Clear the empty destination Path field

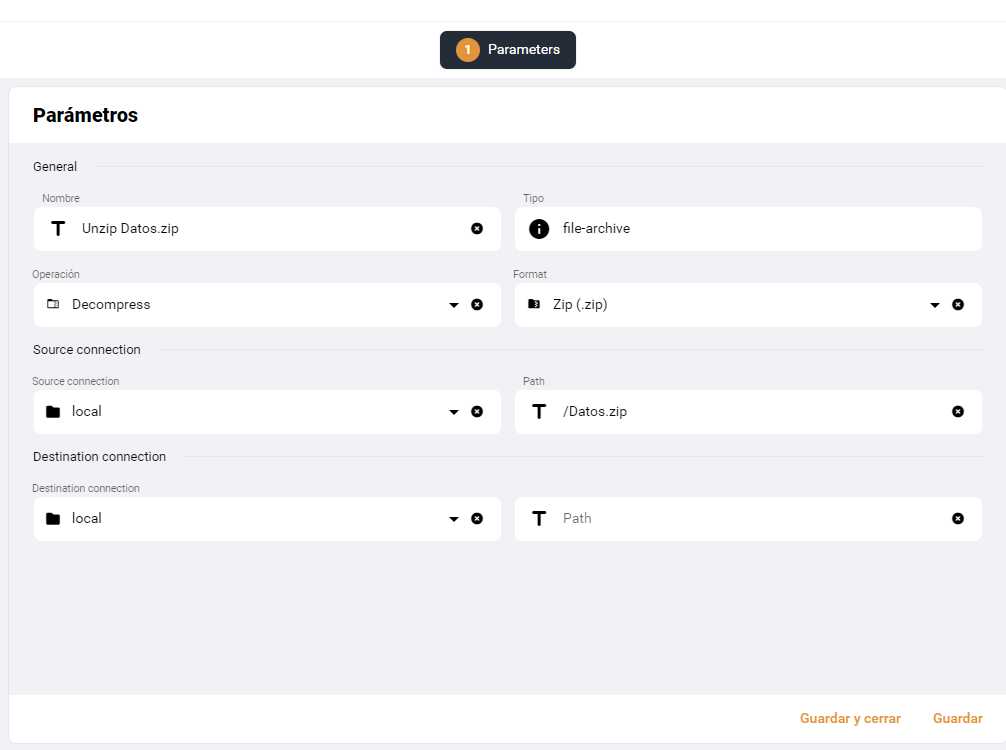[958, 518]
